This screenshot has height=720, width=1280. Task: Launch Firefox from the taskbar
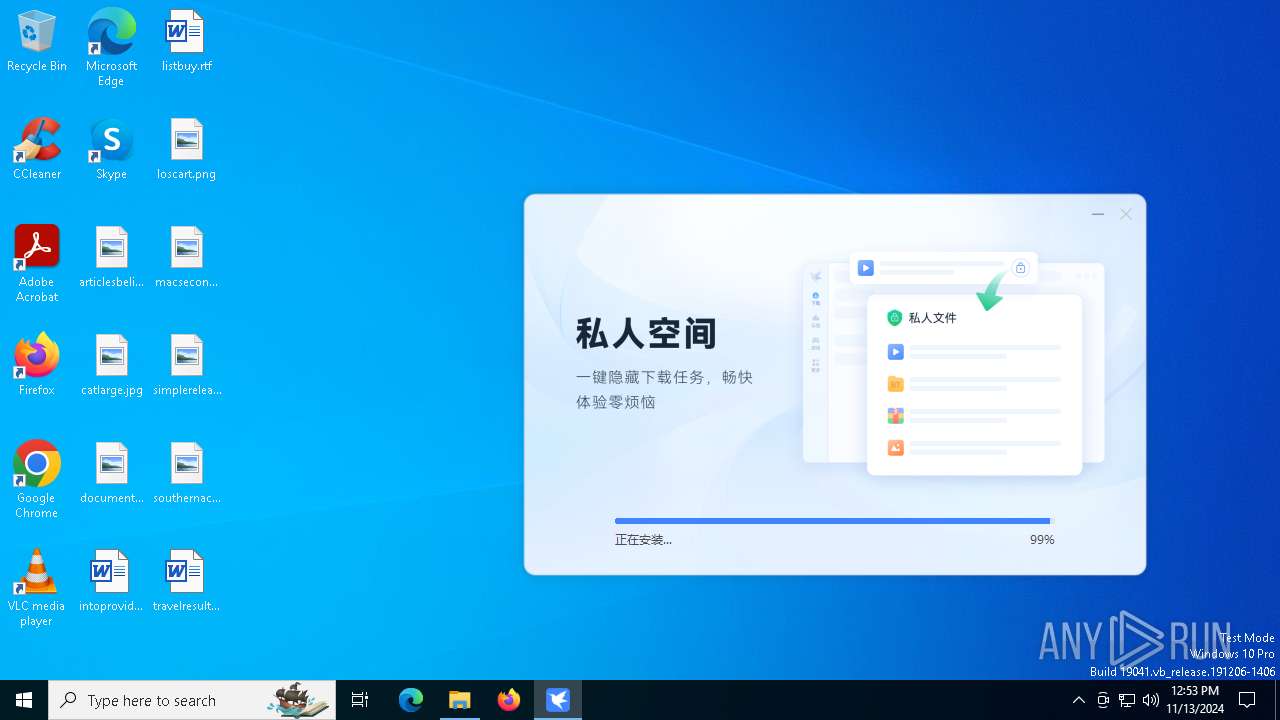tap(509, 700)
